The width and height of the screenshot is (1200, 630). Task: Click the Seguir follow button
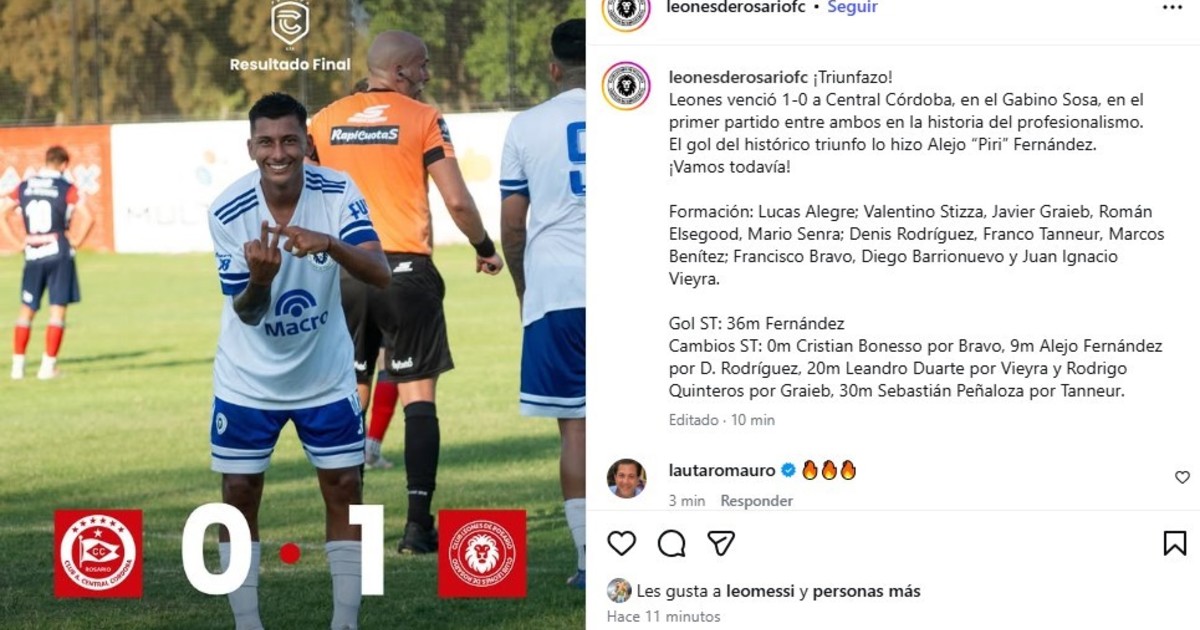pos(853,7)
